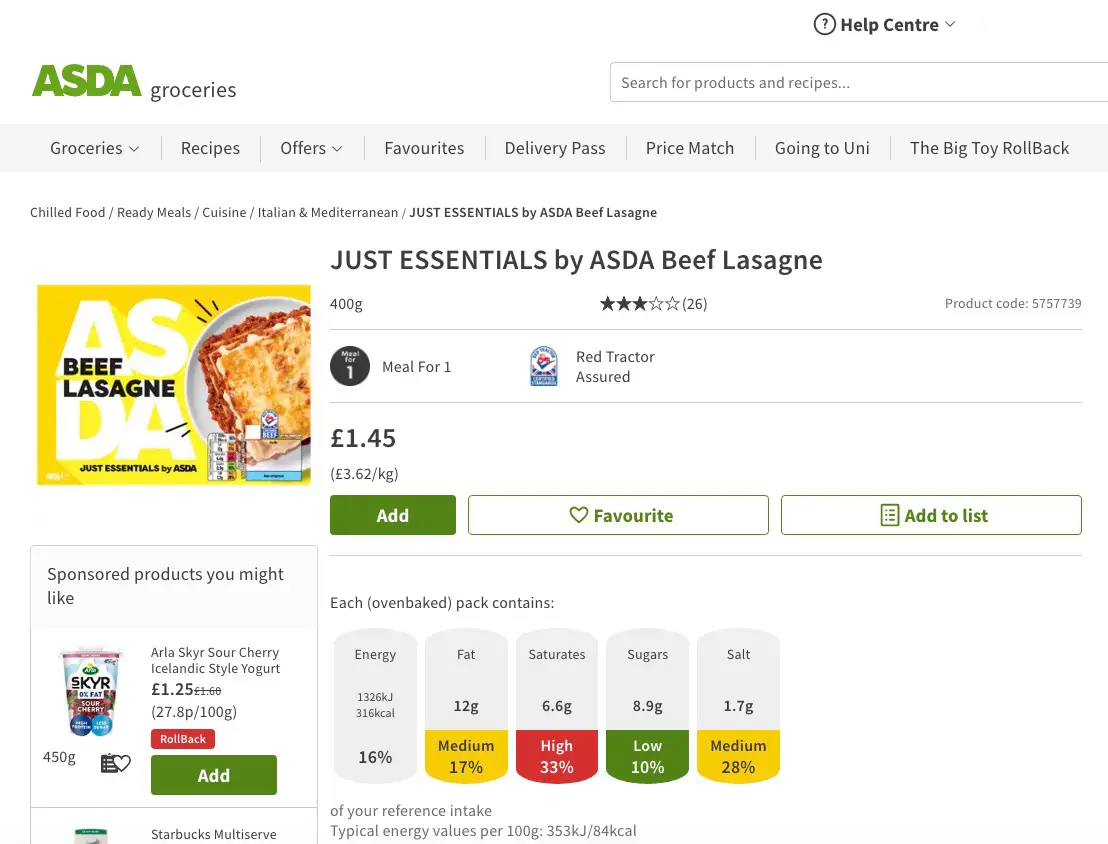Click the Help Centre question mark icon
This screenshot has height=844, width=1108.
coord(824,25)
